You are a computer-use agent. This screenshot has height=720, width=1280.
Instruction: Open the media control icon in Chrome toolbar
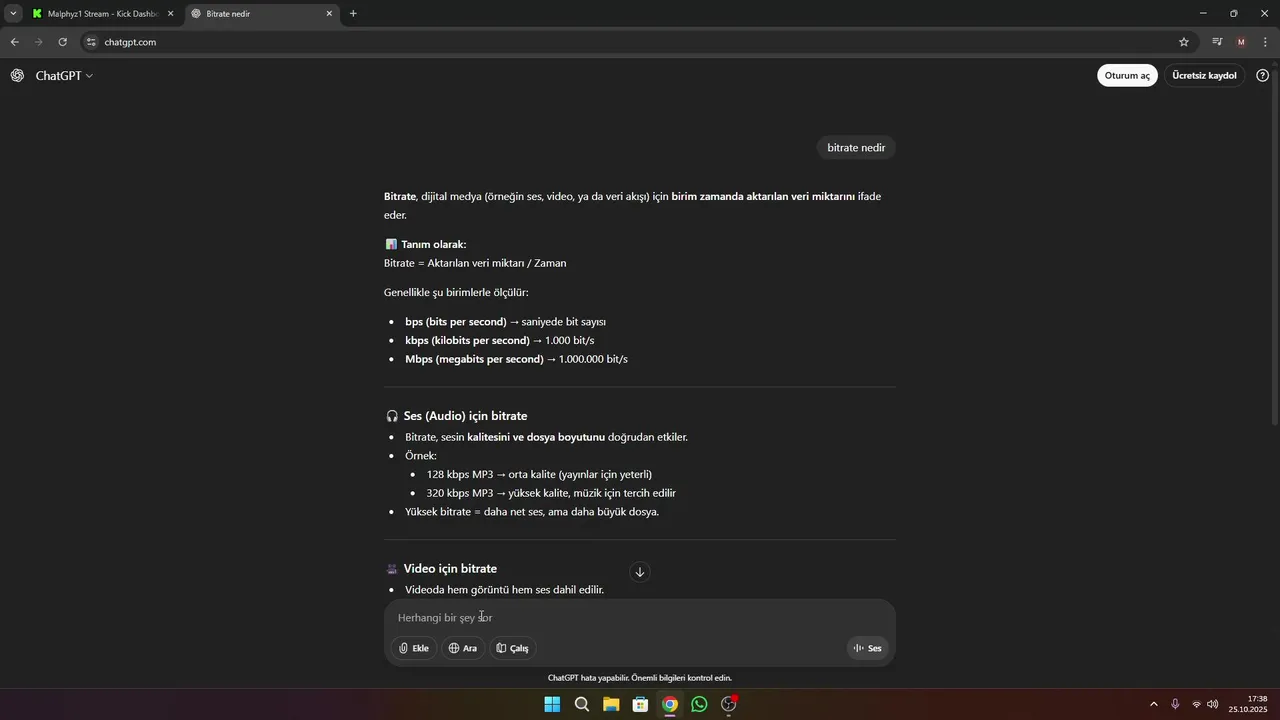click(x=1217, y=42)
